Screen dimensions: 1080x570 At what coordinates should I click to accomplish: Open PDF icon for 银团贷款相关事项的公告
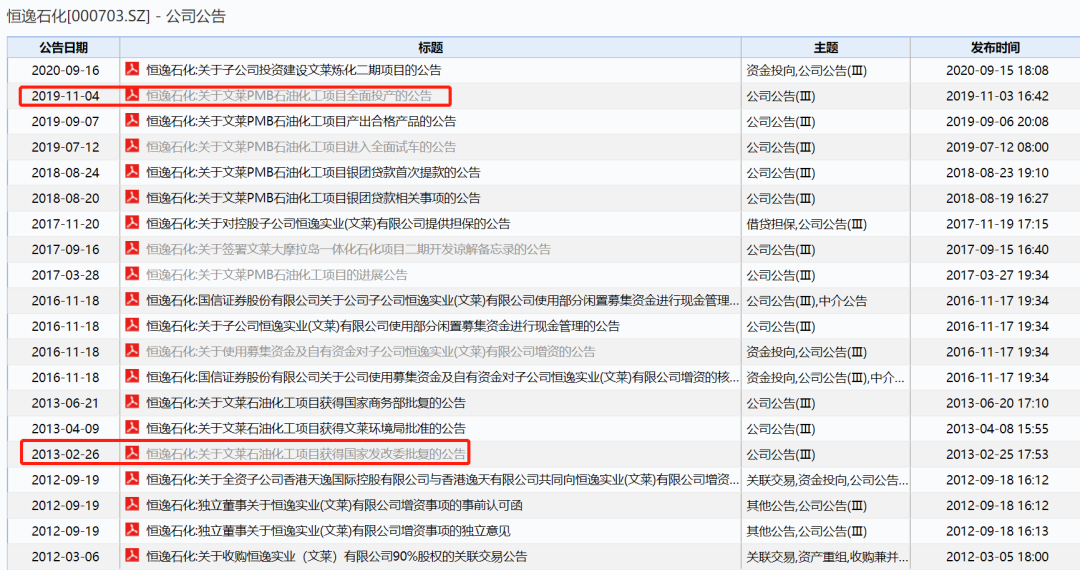[x=132, y=198]
